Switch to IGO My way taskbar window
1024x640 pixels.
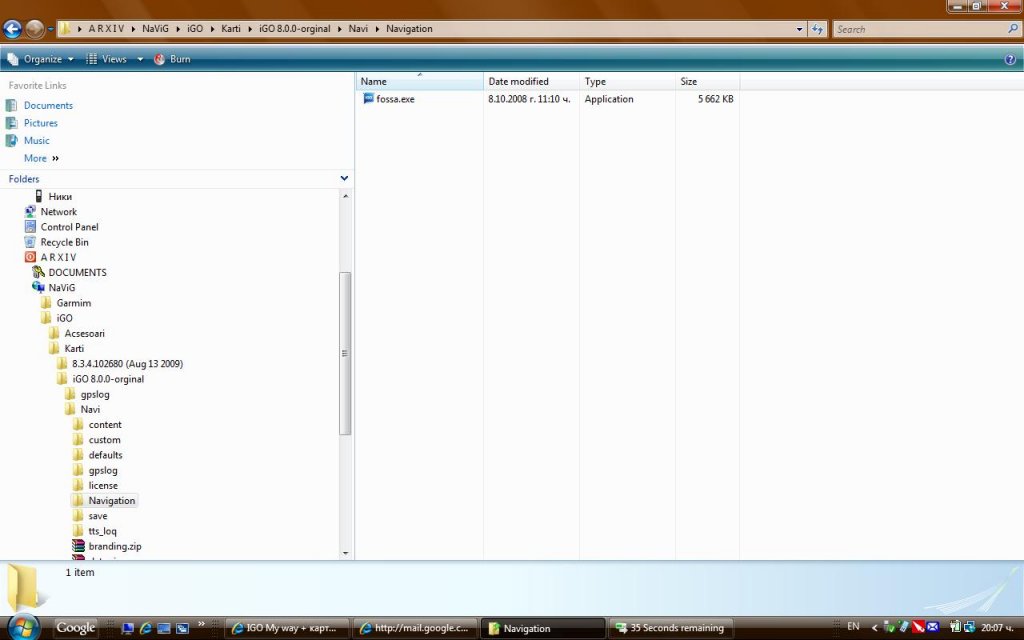click(288, 628)
